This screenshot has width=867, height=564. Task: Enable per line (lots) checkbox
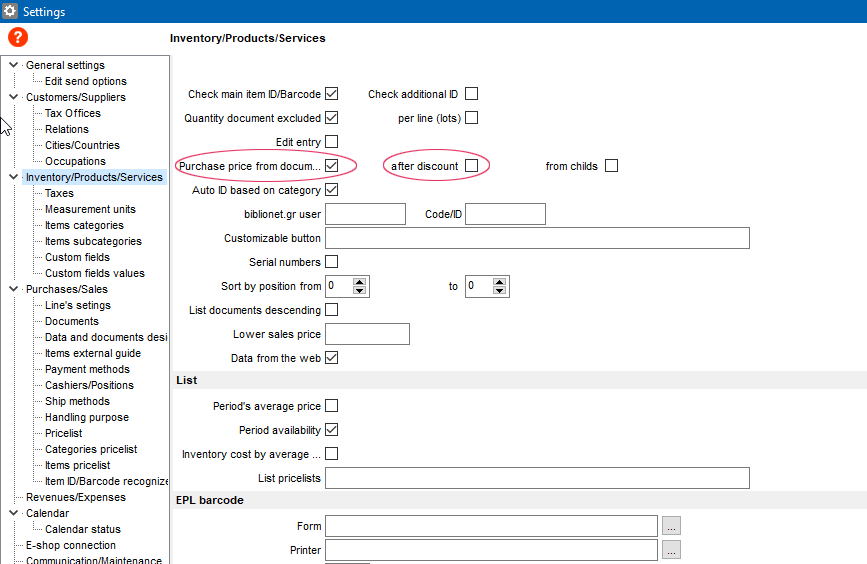point(472,118)
